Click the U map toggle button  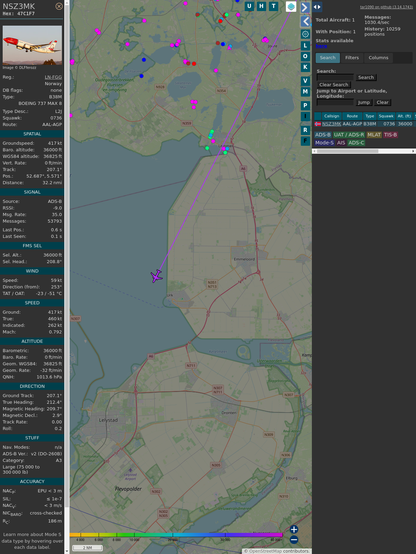pyautogui.click(x=250, y=6)
